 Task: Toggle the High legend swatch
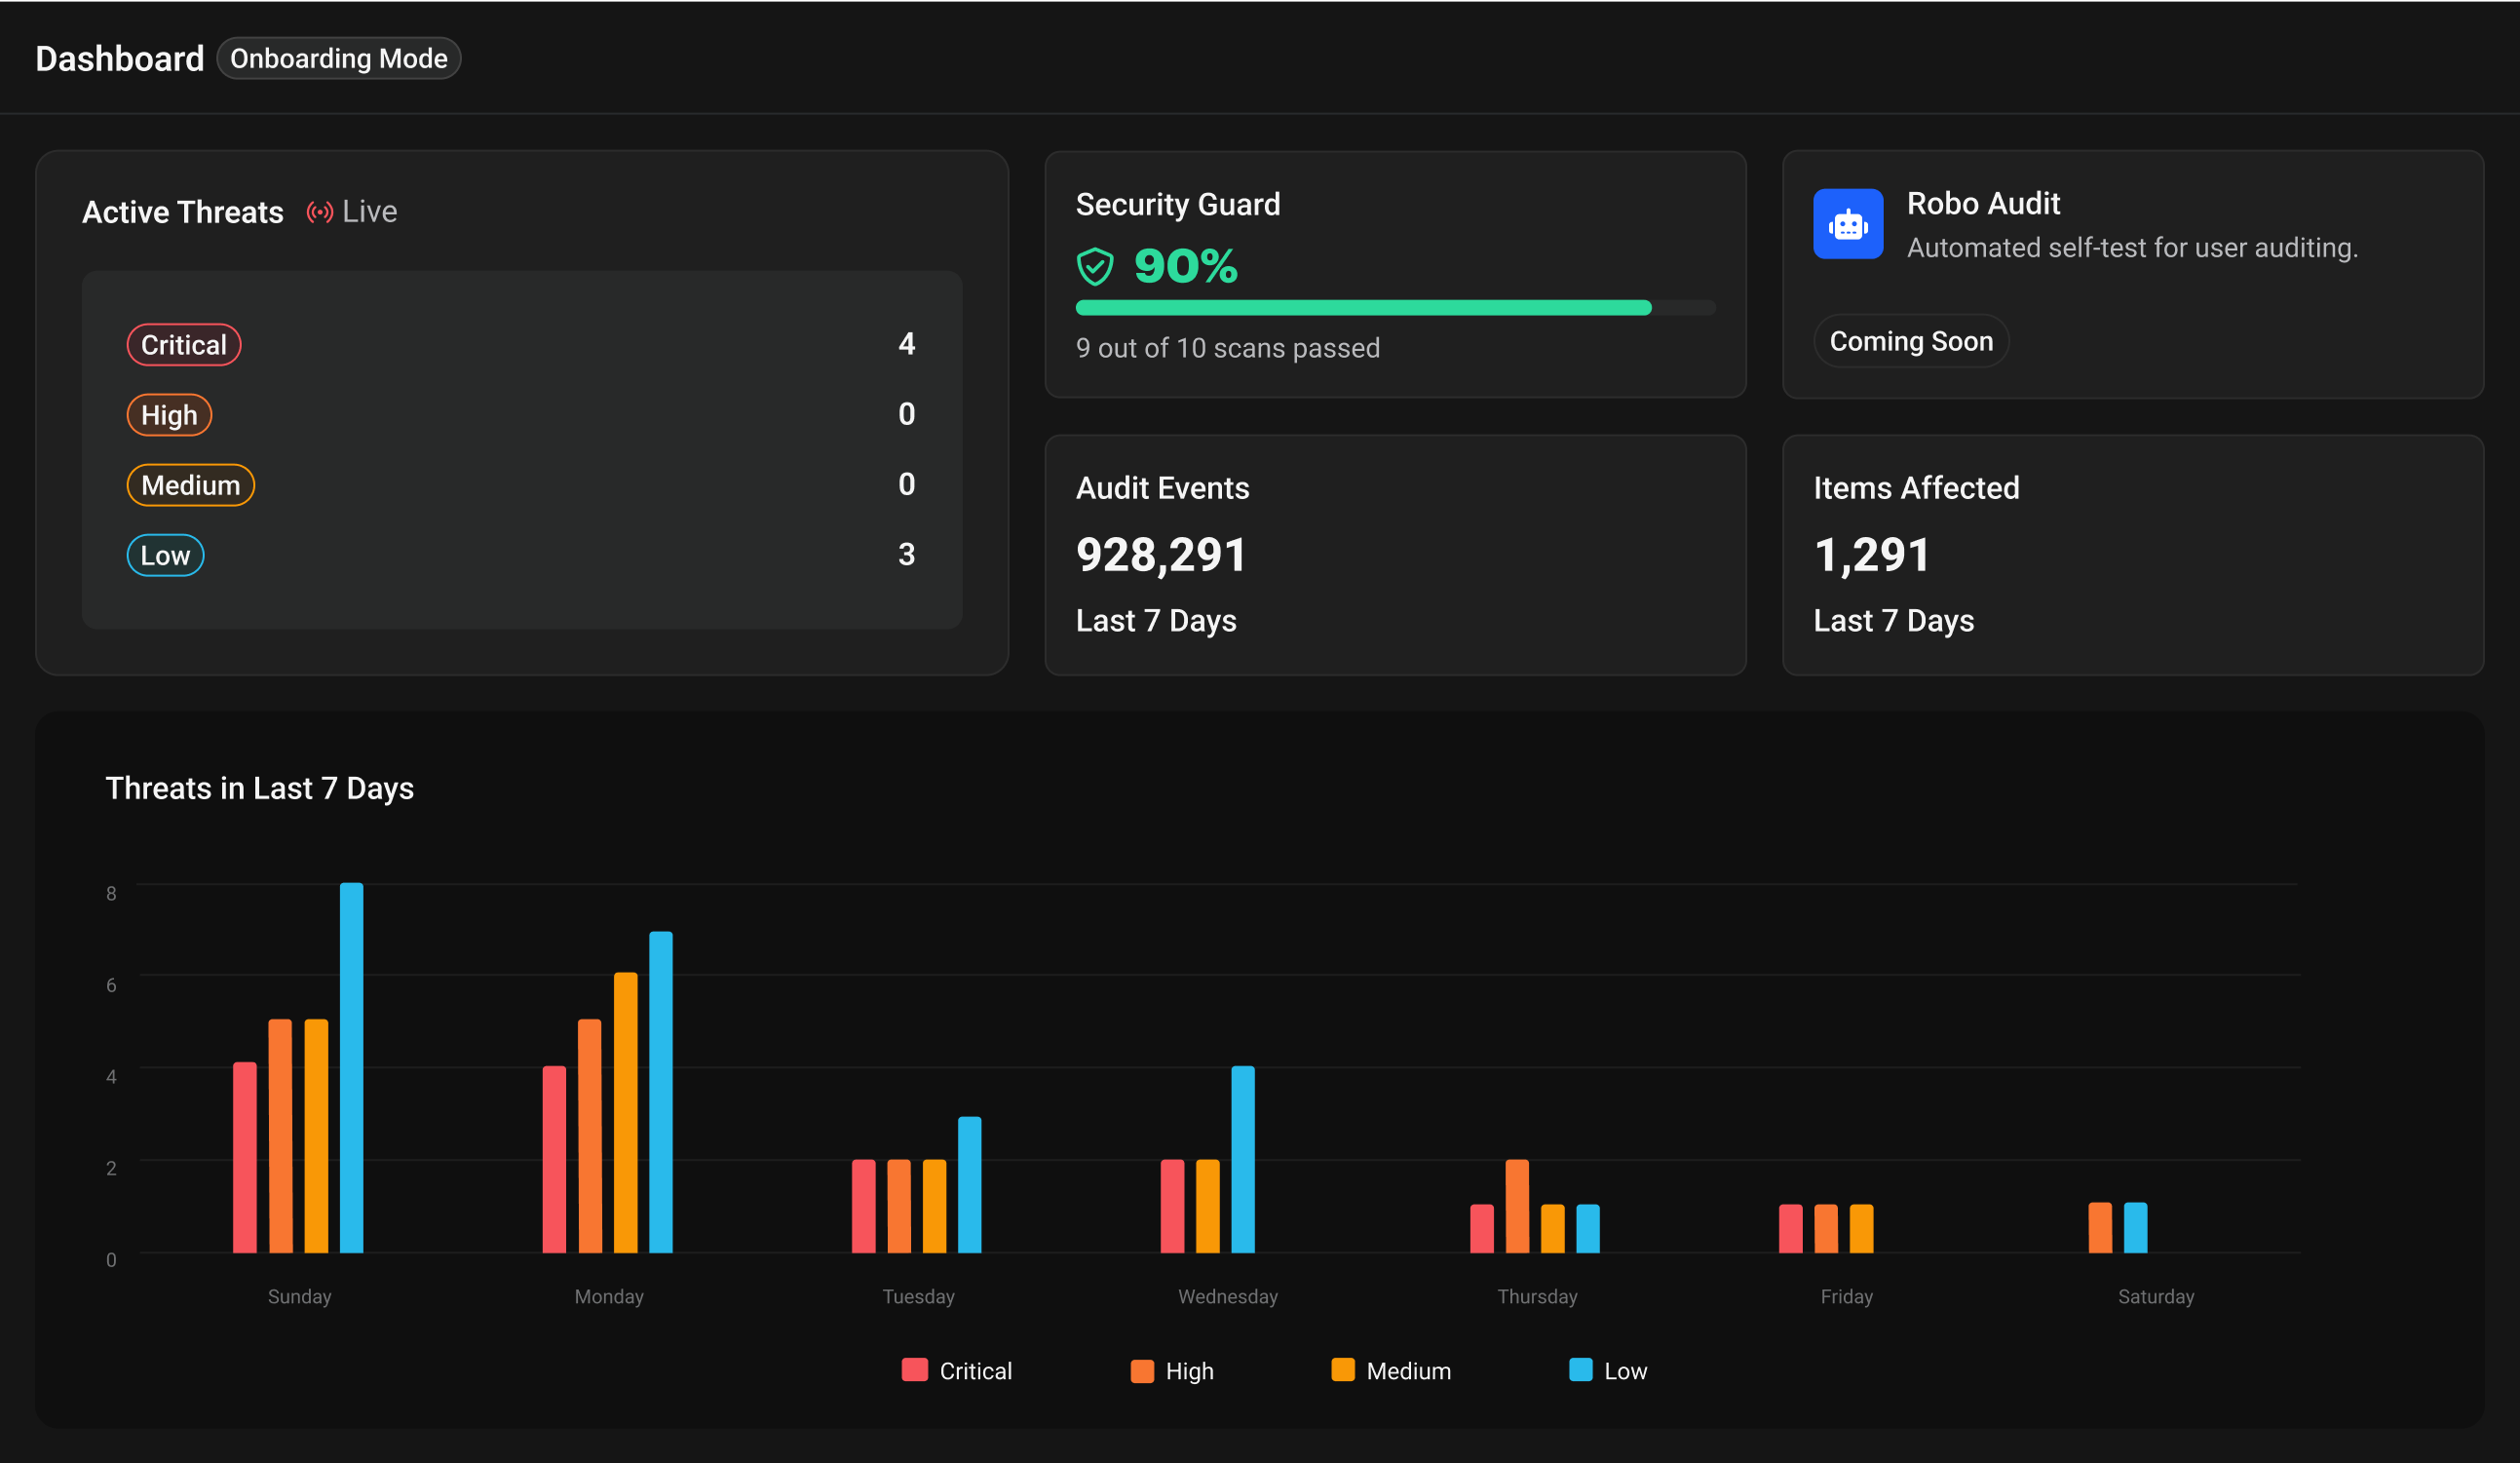coord(1141,1370)
